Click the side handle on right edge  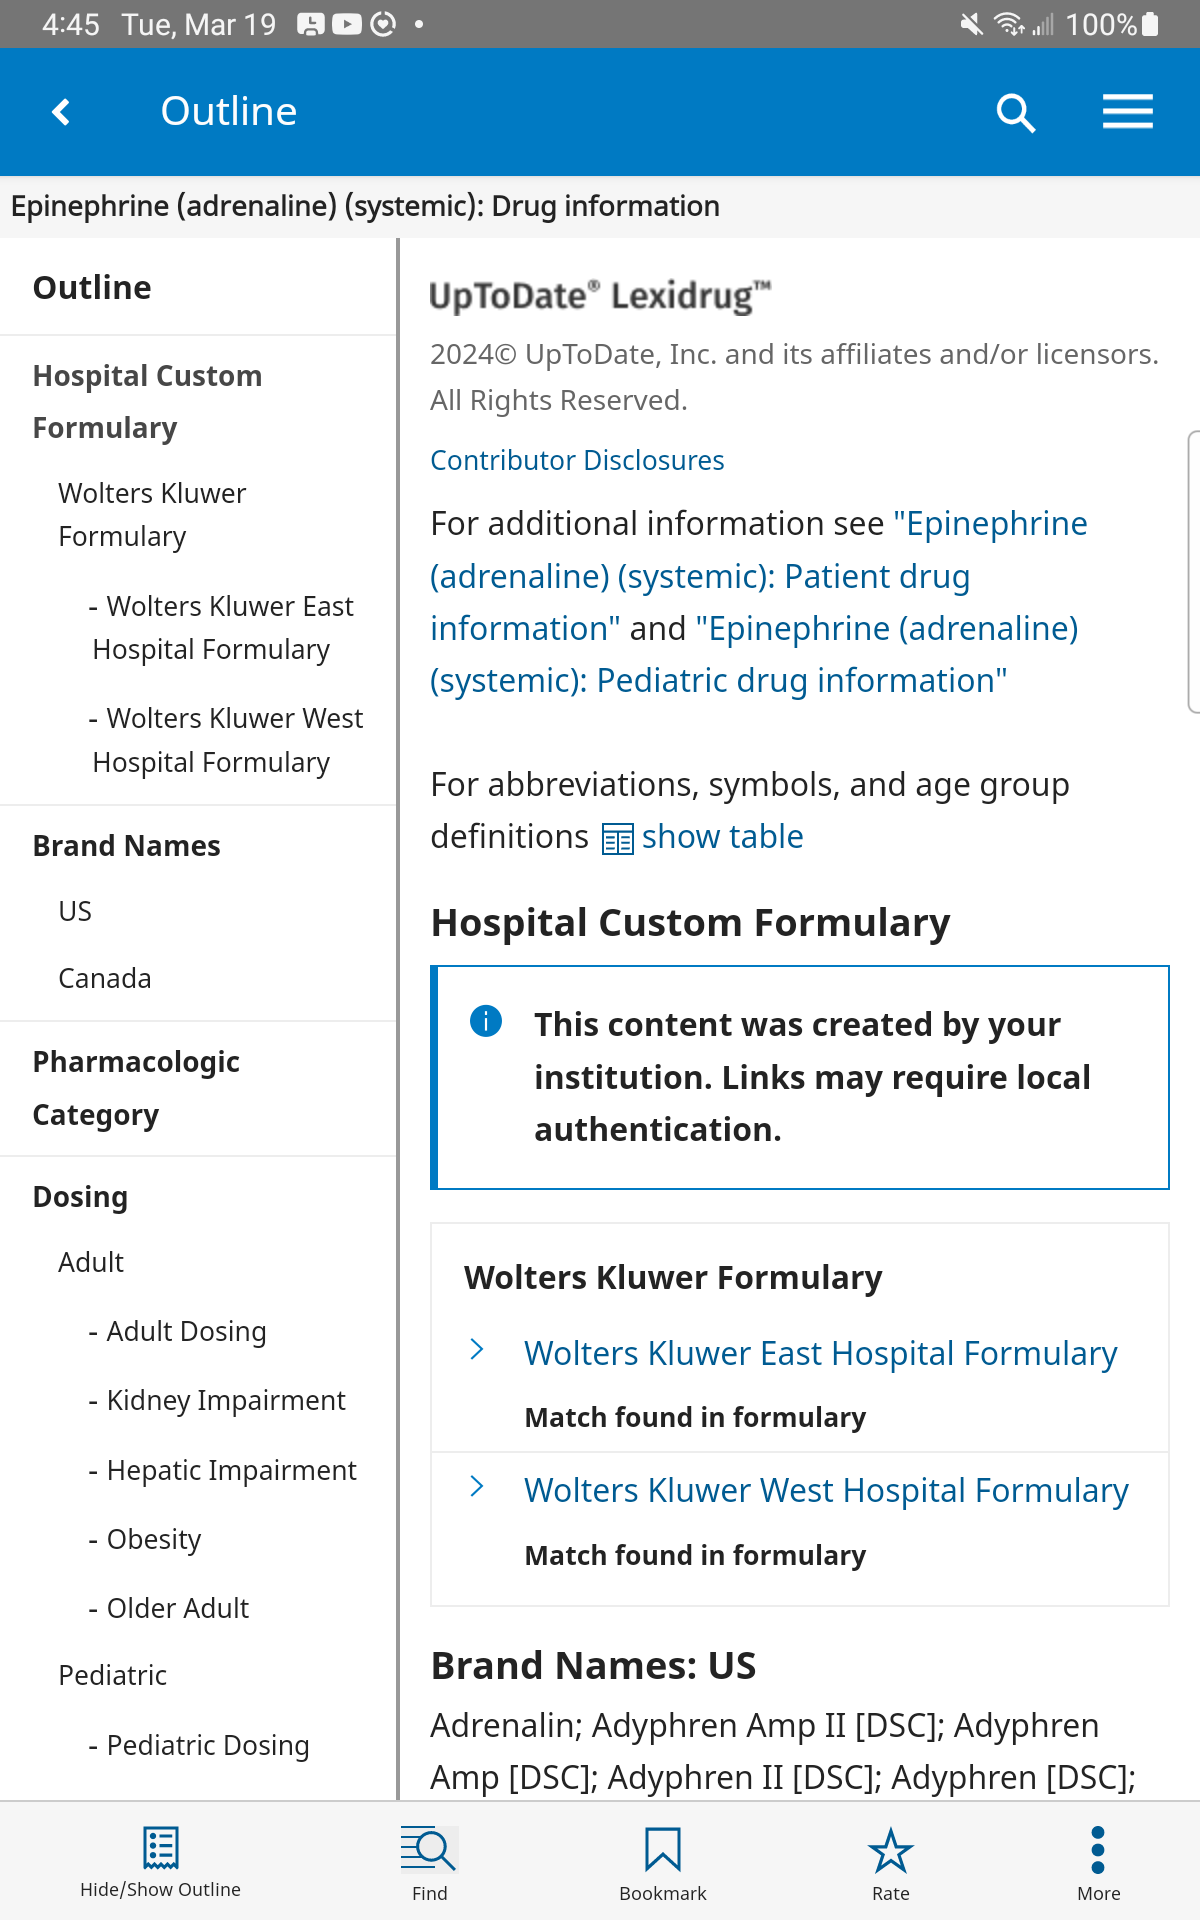(1192, 572)
